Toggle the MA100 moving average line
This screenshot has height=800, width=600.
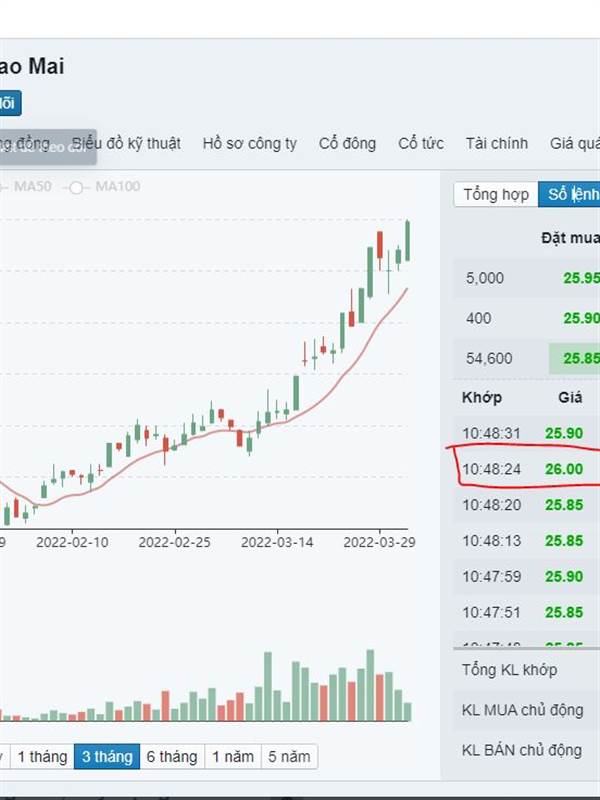102,187
